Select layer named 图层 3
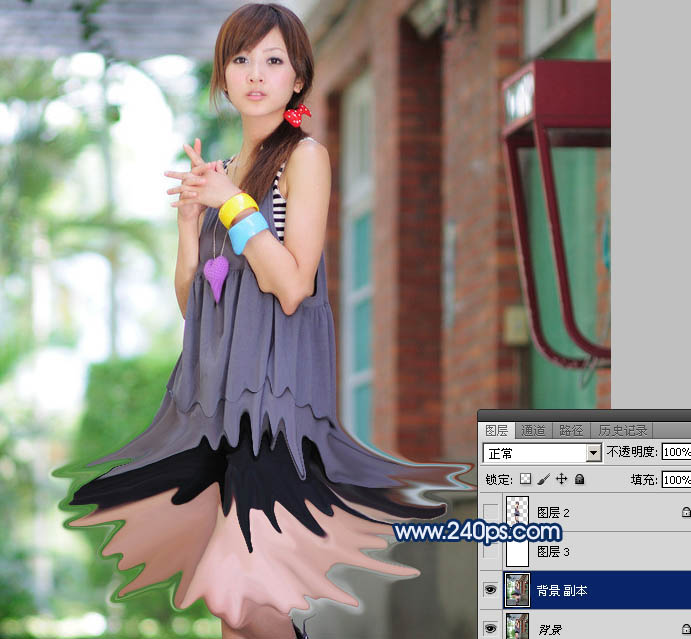691x639 pixels. (553, 551)
